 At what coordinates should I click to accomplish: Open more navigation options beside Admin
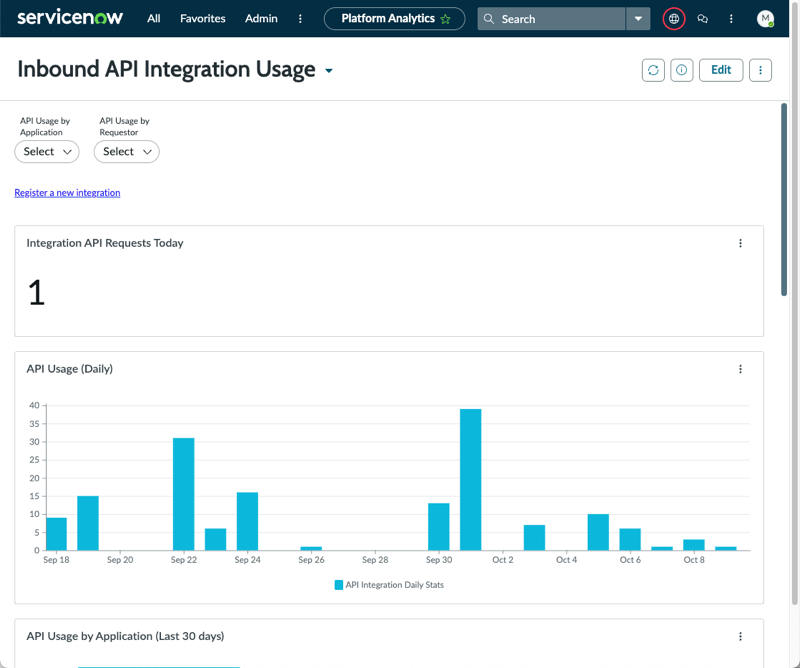click(x=300, y=19)
